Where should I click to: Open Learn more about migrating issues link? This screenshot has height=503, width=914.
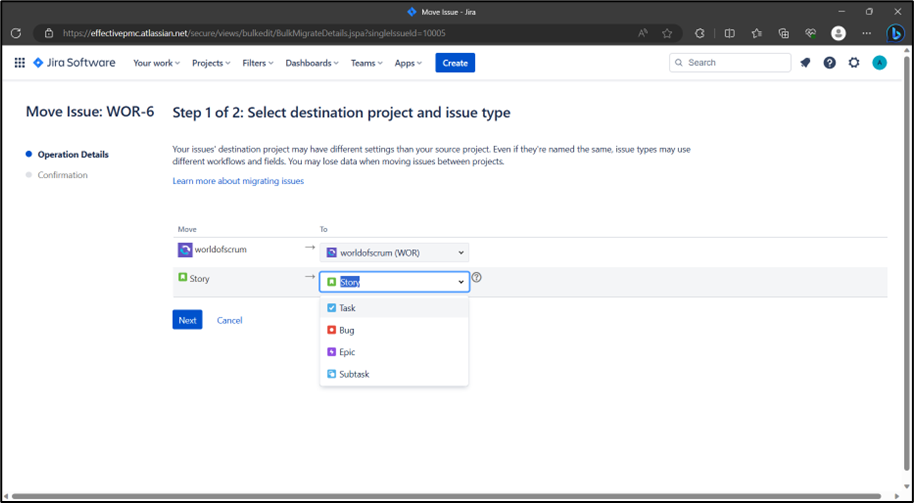[238, 181]
